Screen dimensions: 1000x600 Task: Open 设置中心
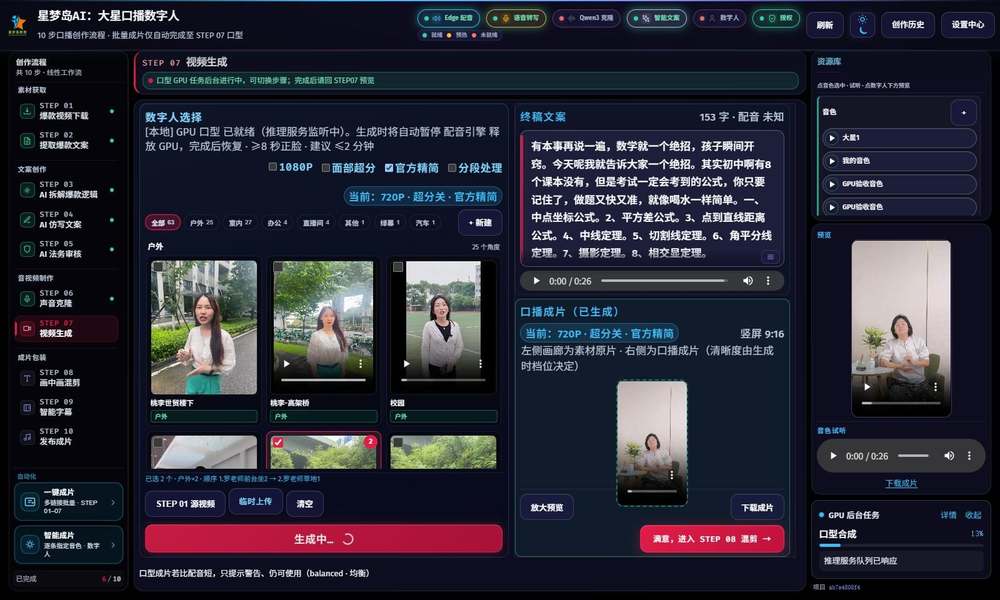tap(967, 25)
